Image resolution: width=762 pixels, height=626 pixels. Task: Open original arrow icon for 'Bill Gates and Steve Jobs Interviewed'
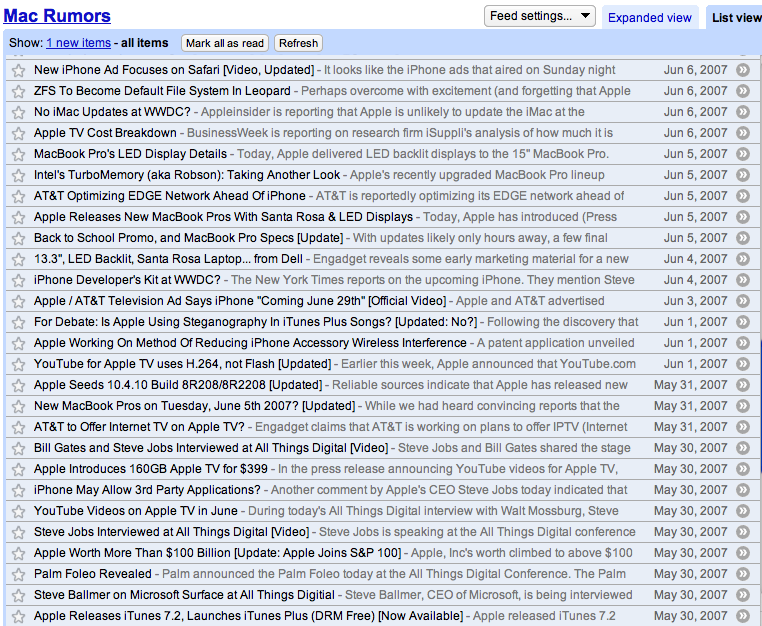pos(743,448)
